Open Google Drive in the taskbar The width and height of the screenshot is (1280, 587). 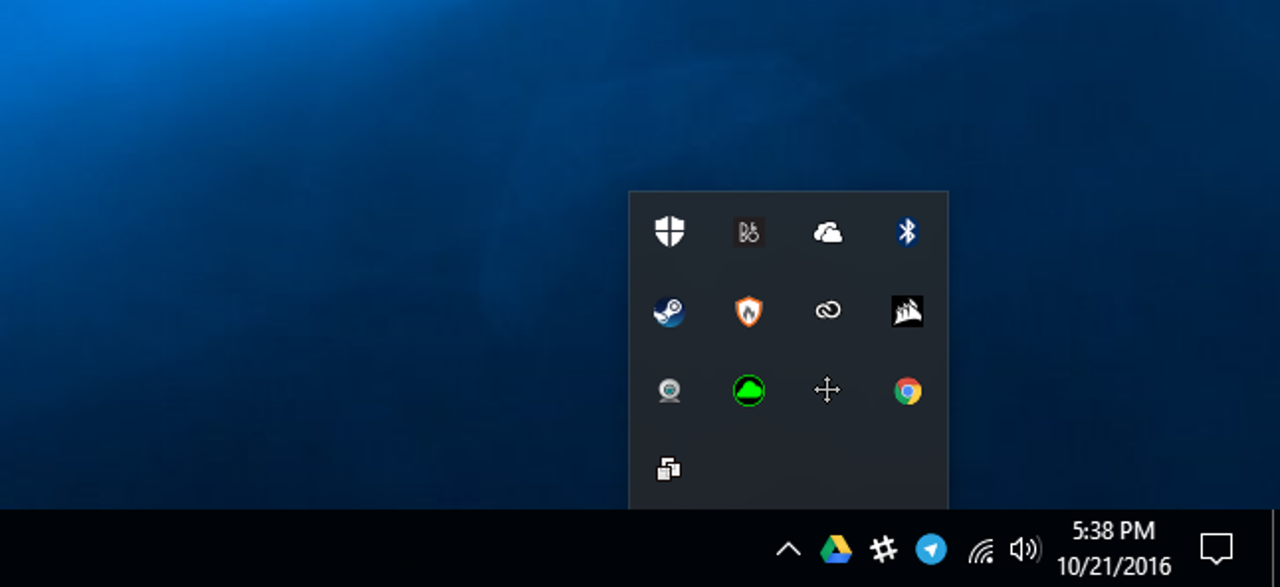click(x=835, y=549)
